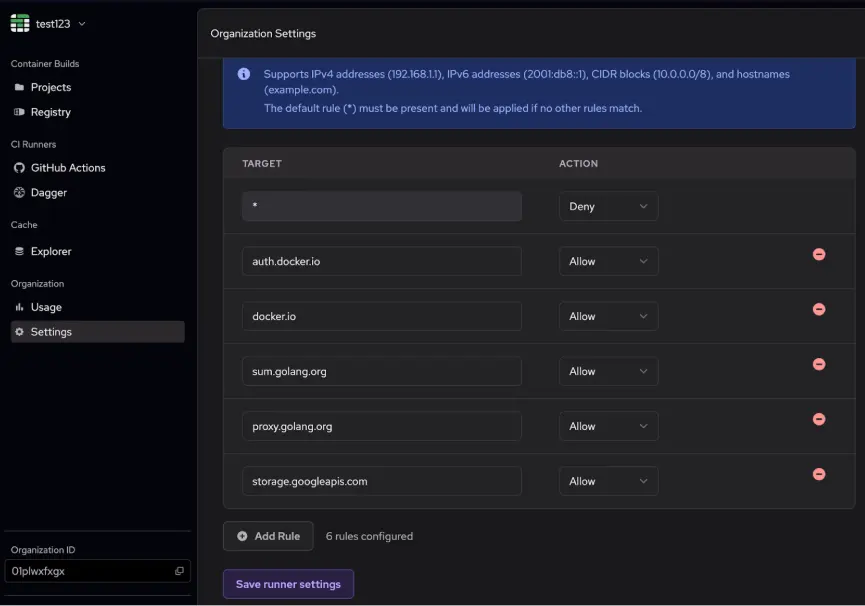Save the runner settings

(288, 583)
